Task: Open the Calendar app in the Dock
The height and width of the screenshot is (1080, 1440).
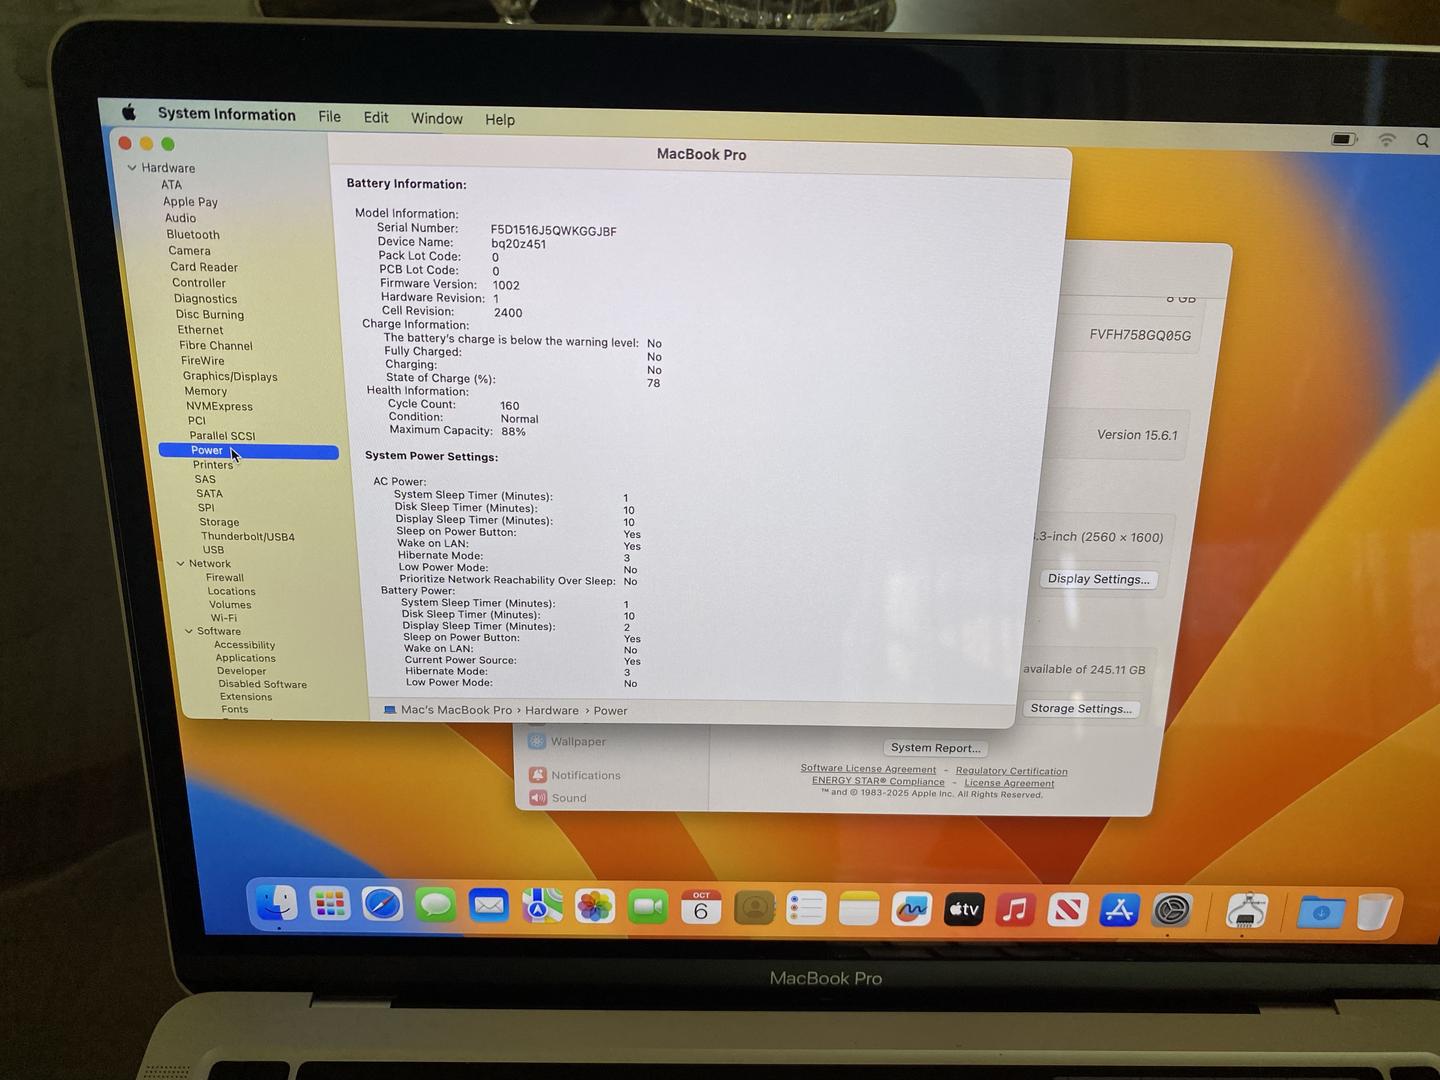Action: point(700,908)
